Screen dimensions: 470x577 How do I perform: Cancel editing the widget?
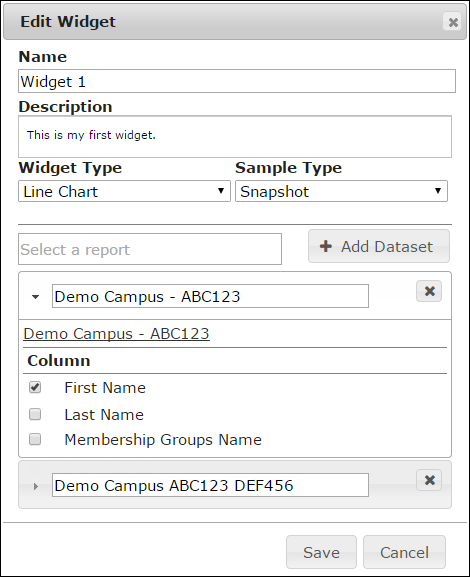coord(404,552)
